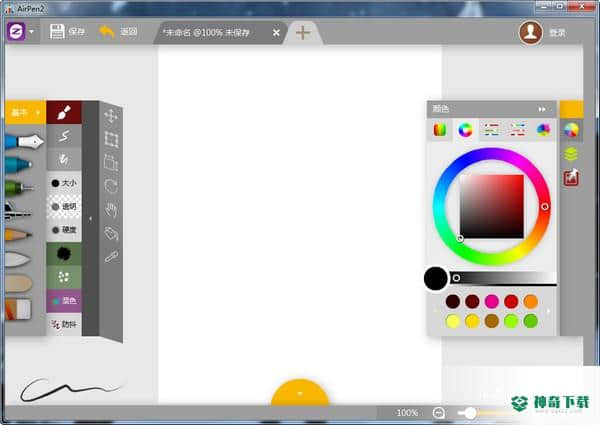Open the purple AirPen app menu dropdown
This screenshot has height=425, width=600.
click(21, 31)
